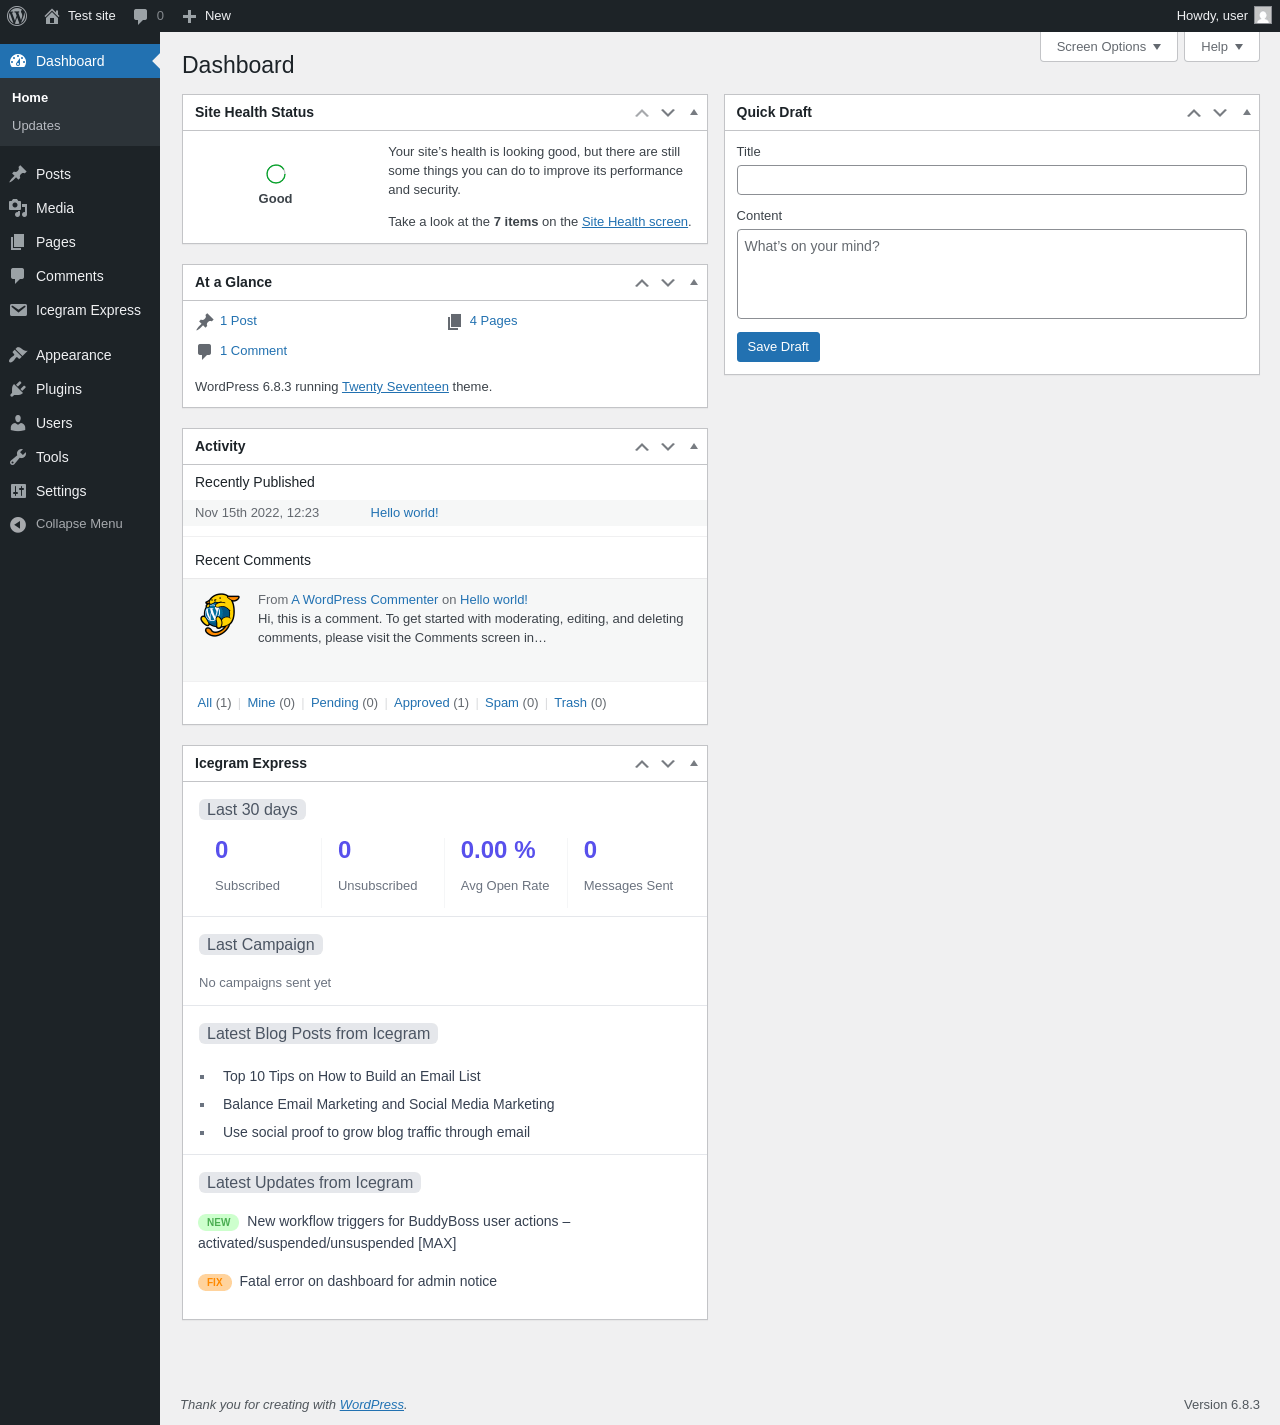The height and width of the screenshot is (1425, 1280).
Task: View the 1 Post link
Action: pos(238,321)
